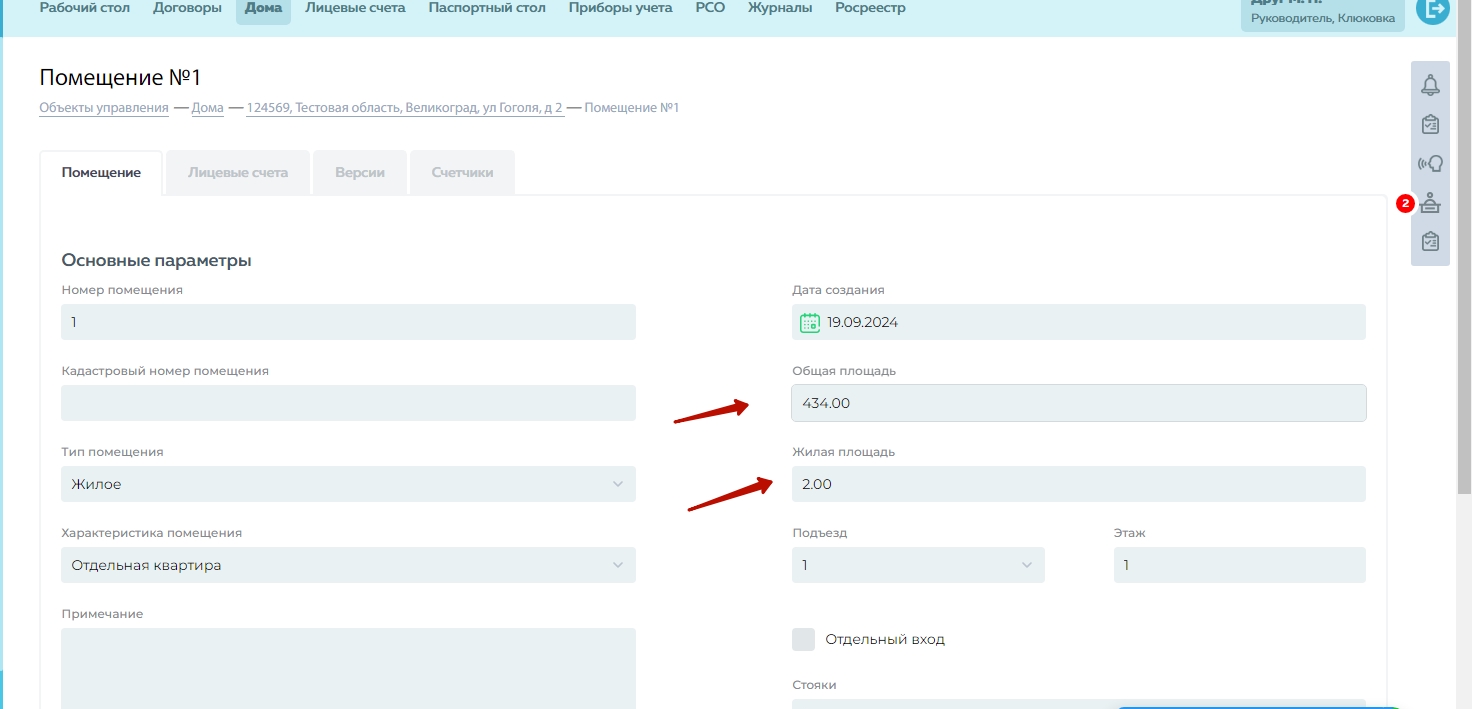Open the Паспортный стол menu item

487,8
